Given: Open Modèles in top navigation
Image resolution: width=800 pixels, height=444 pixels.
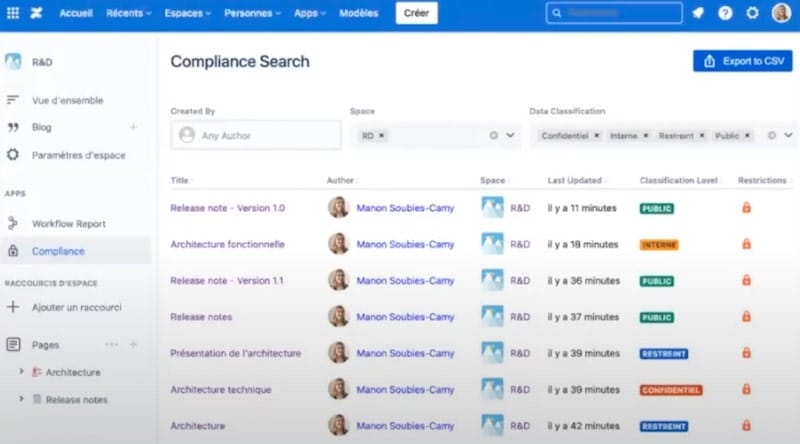Looking at the screenshot, I should point(359,13).
